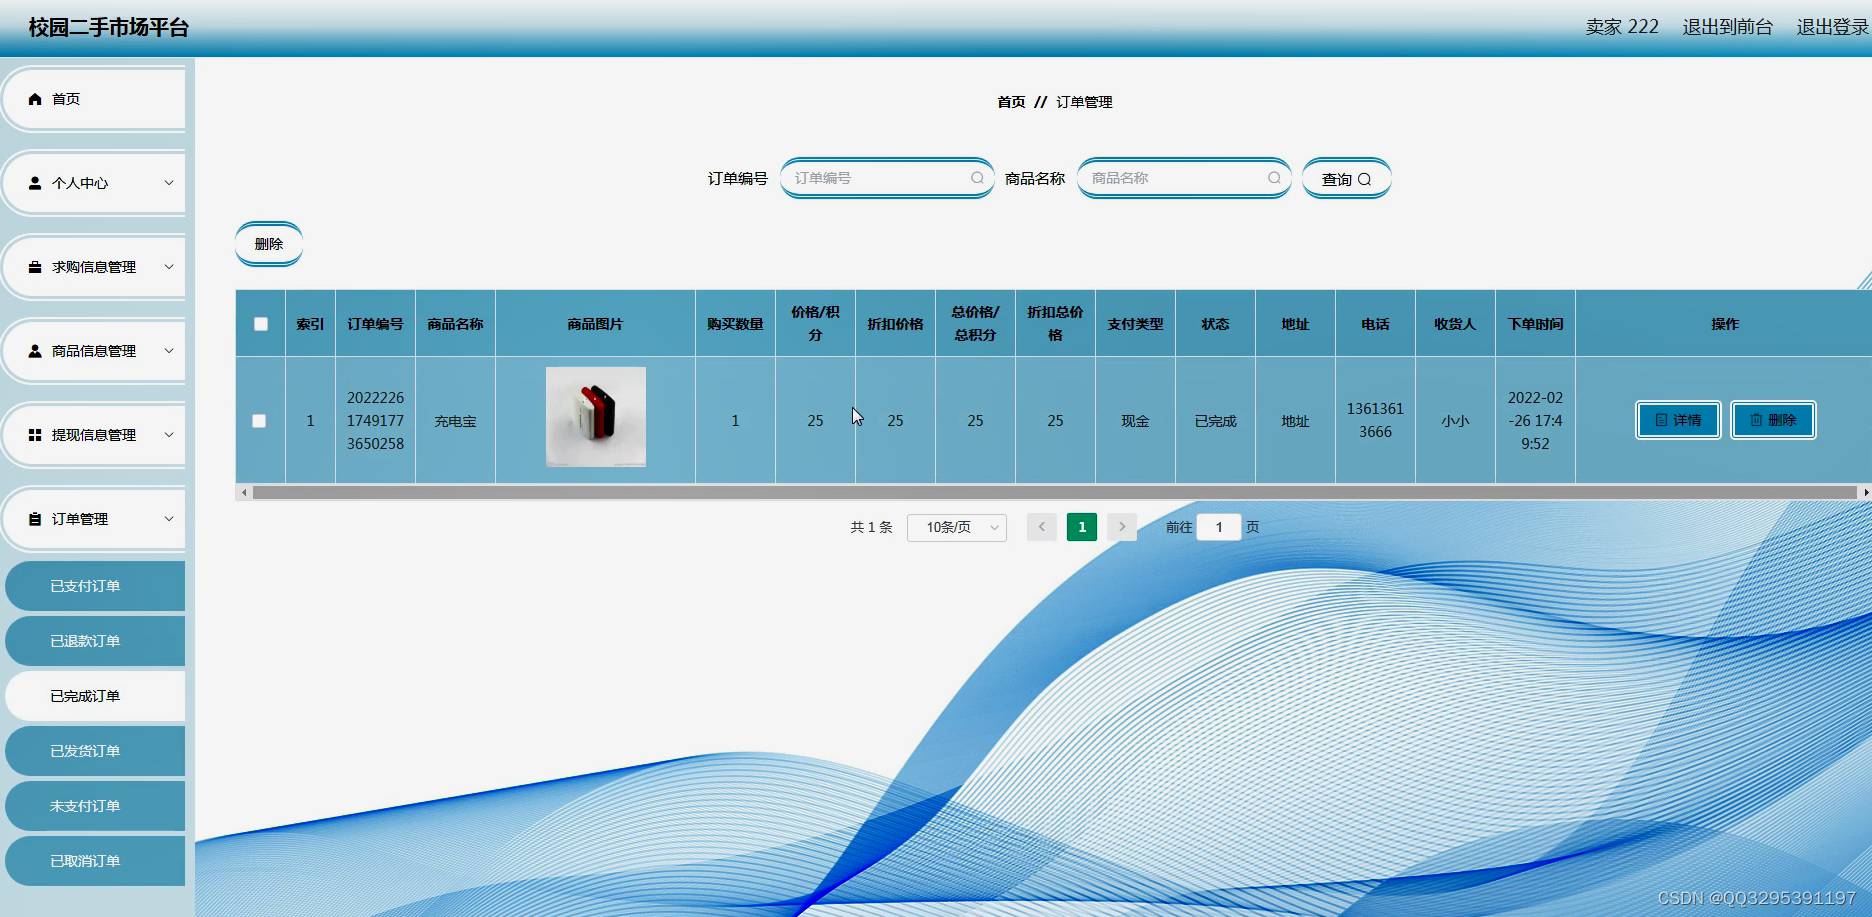Click the order number 20222261749177 3650258 cell
Image resolution: width=1872 pixels, height=917 pixels.
click(375, 421)
